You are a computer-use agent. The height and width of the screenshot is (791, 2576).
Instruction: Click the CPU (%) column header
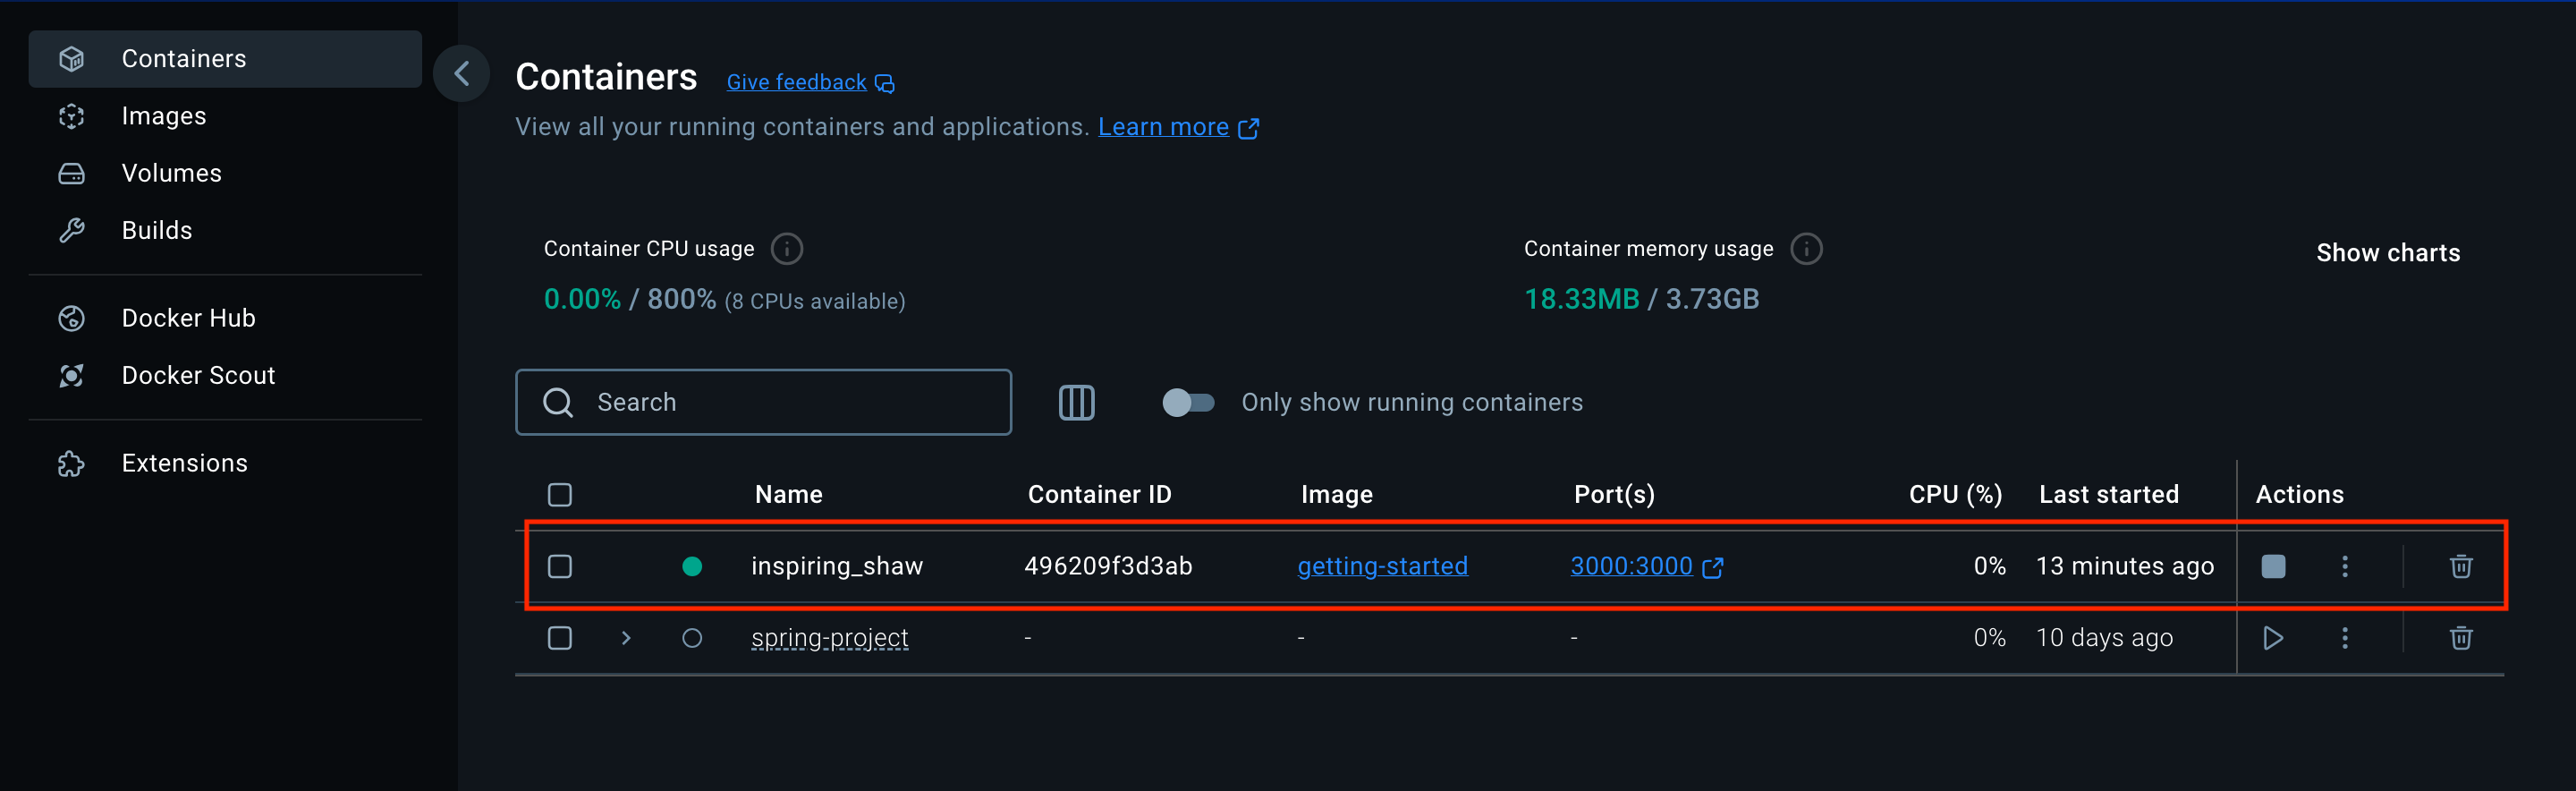(1955, 495)
